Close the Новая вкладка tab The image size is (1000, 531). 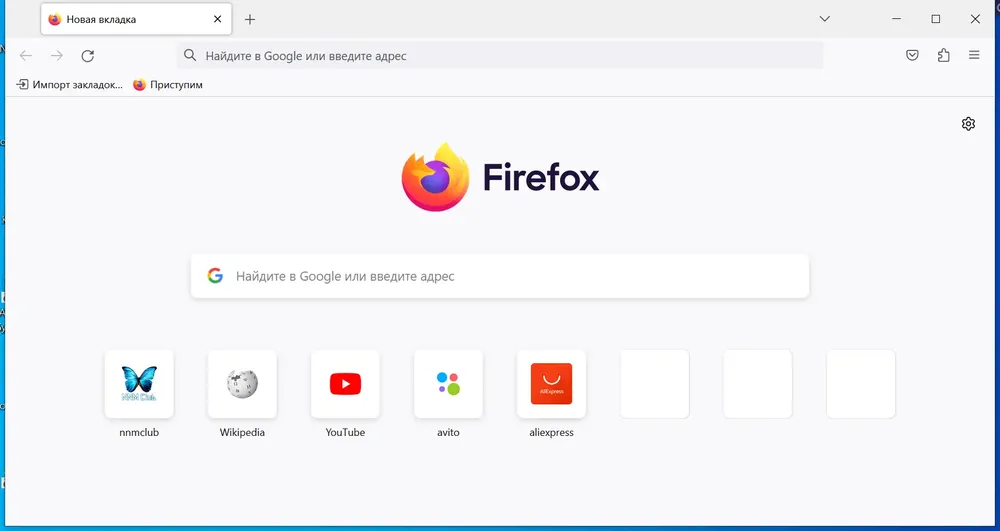tap(217, 19)
